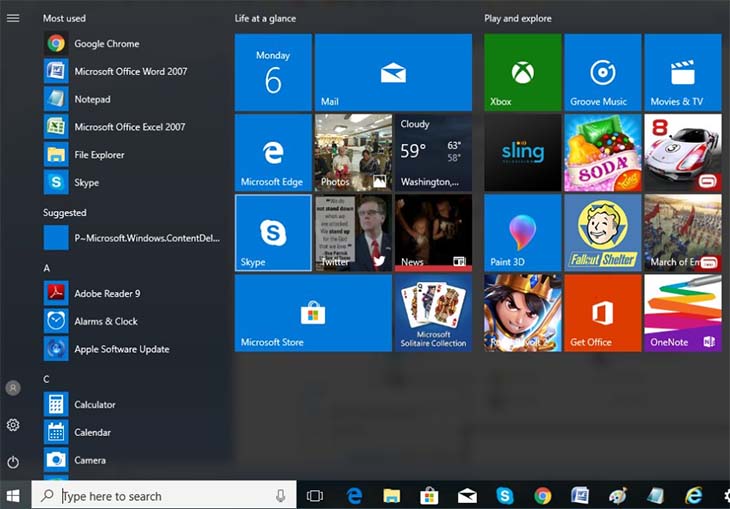The height and width of the screenshot is (509, 730).
Task: Open the News tile
Action: [433, 233]
